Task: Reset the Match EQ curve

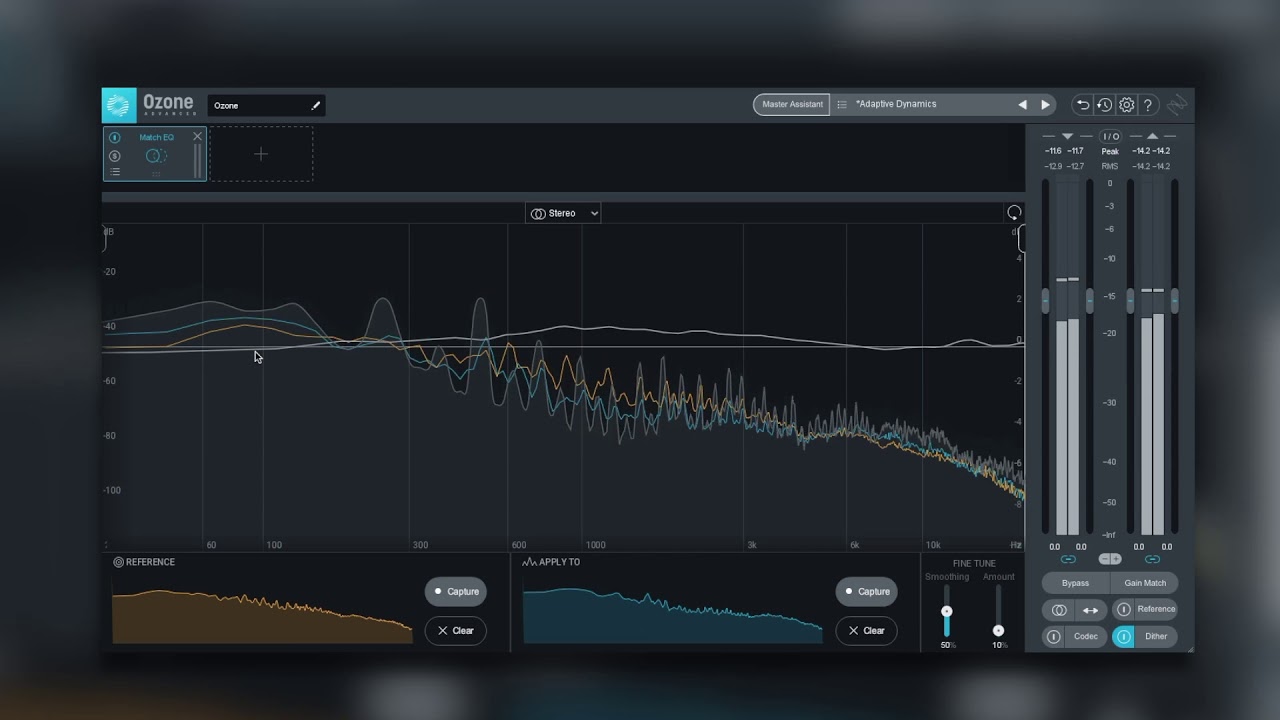Action: click(x=1014, y=212)
